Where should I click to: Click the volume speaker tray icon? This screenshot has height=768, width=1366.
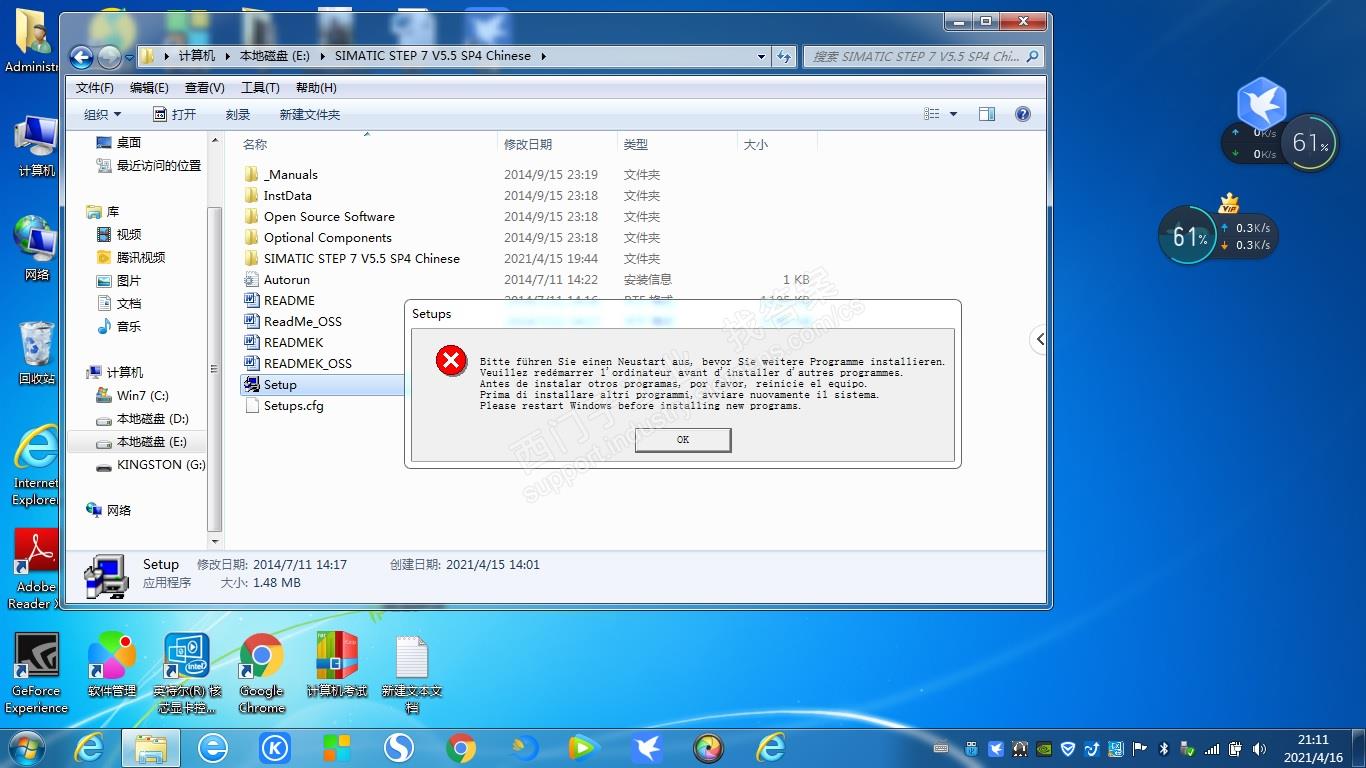tap(1259, 748)
